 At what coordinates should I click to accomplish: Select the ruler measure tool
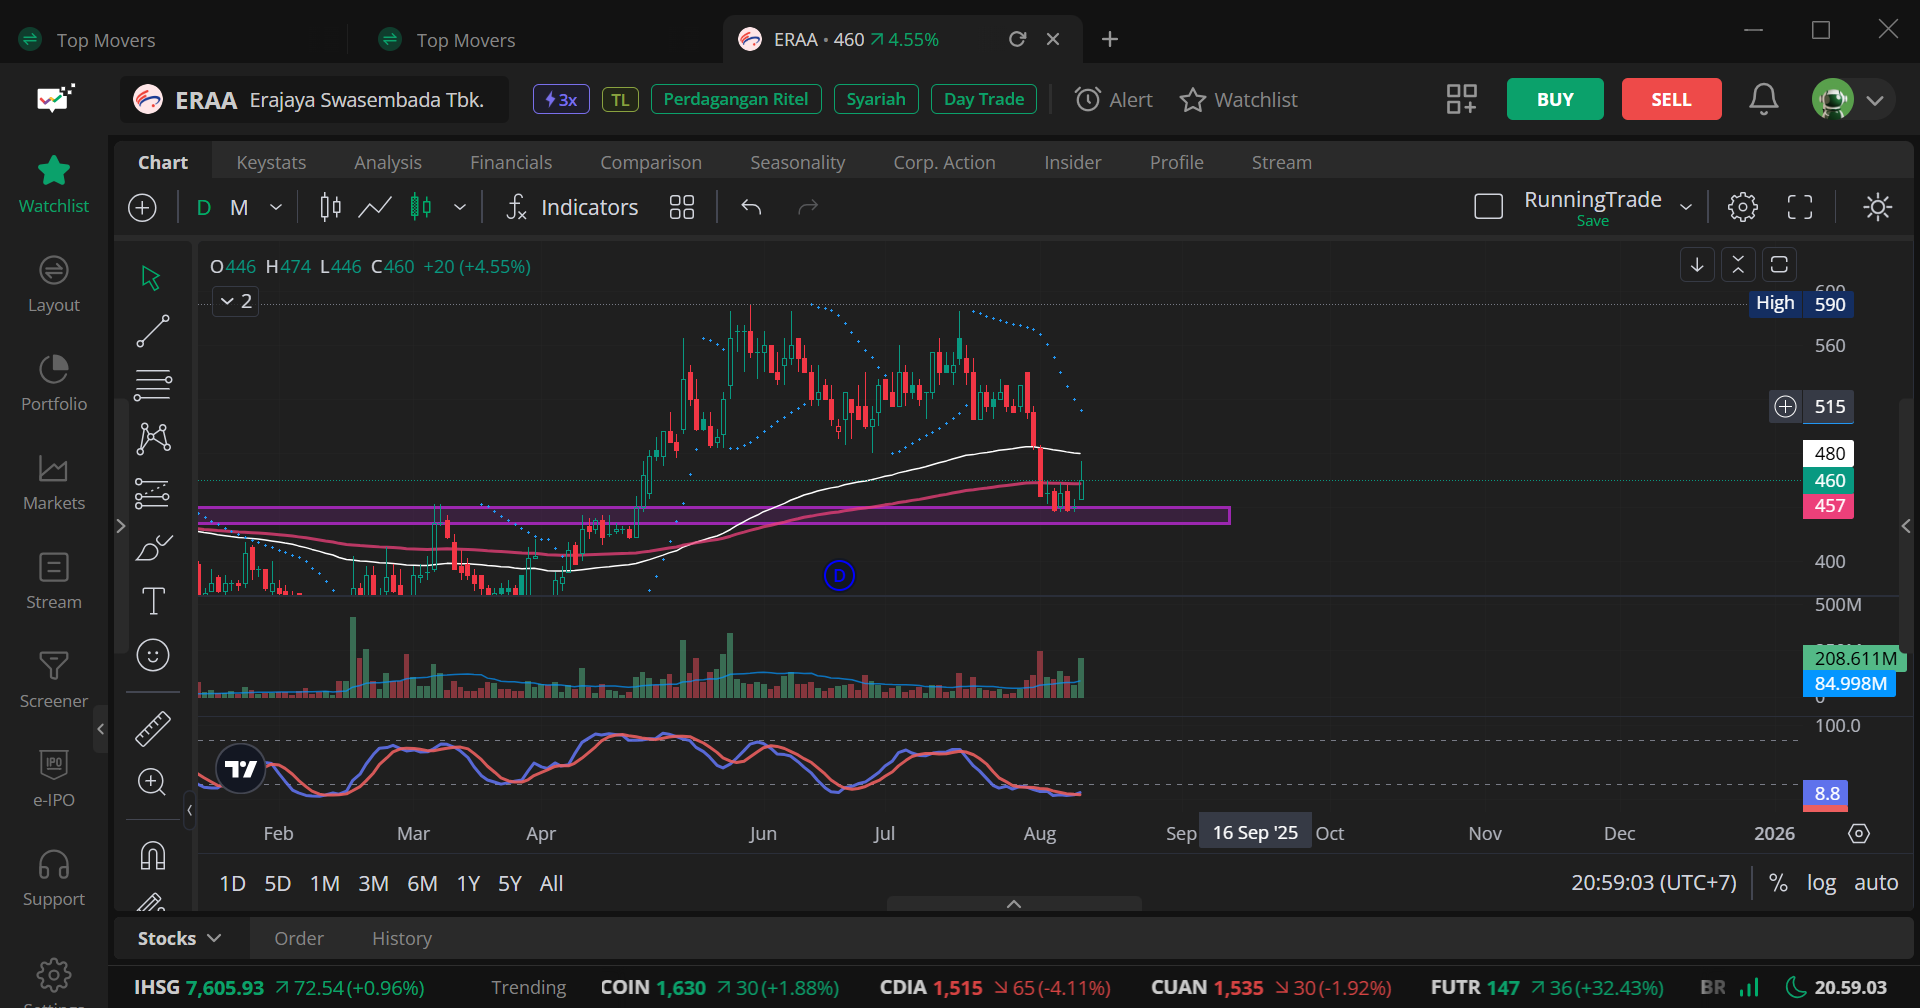click(153, 729)
